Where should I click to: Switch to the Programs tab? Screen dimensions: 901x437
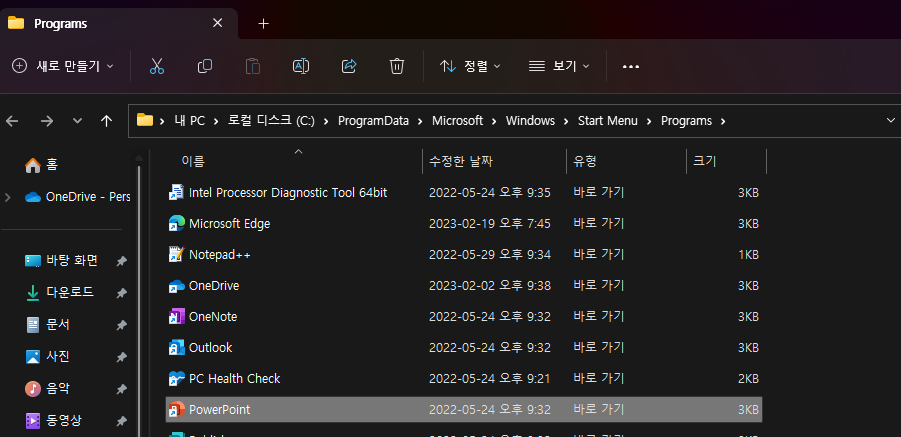click(119, 24)
